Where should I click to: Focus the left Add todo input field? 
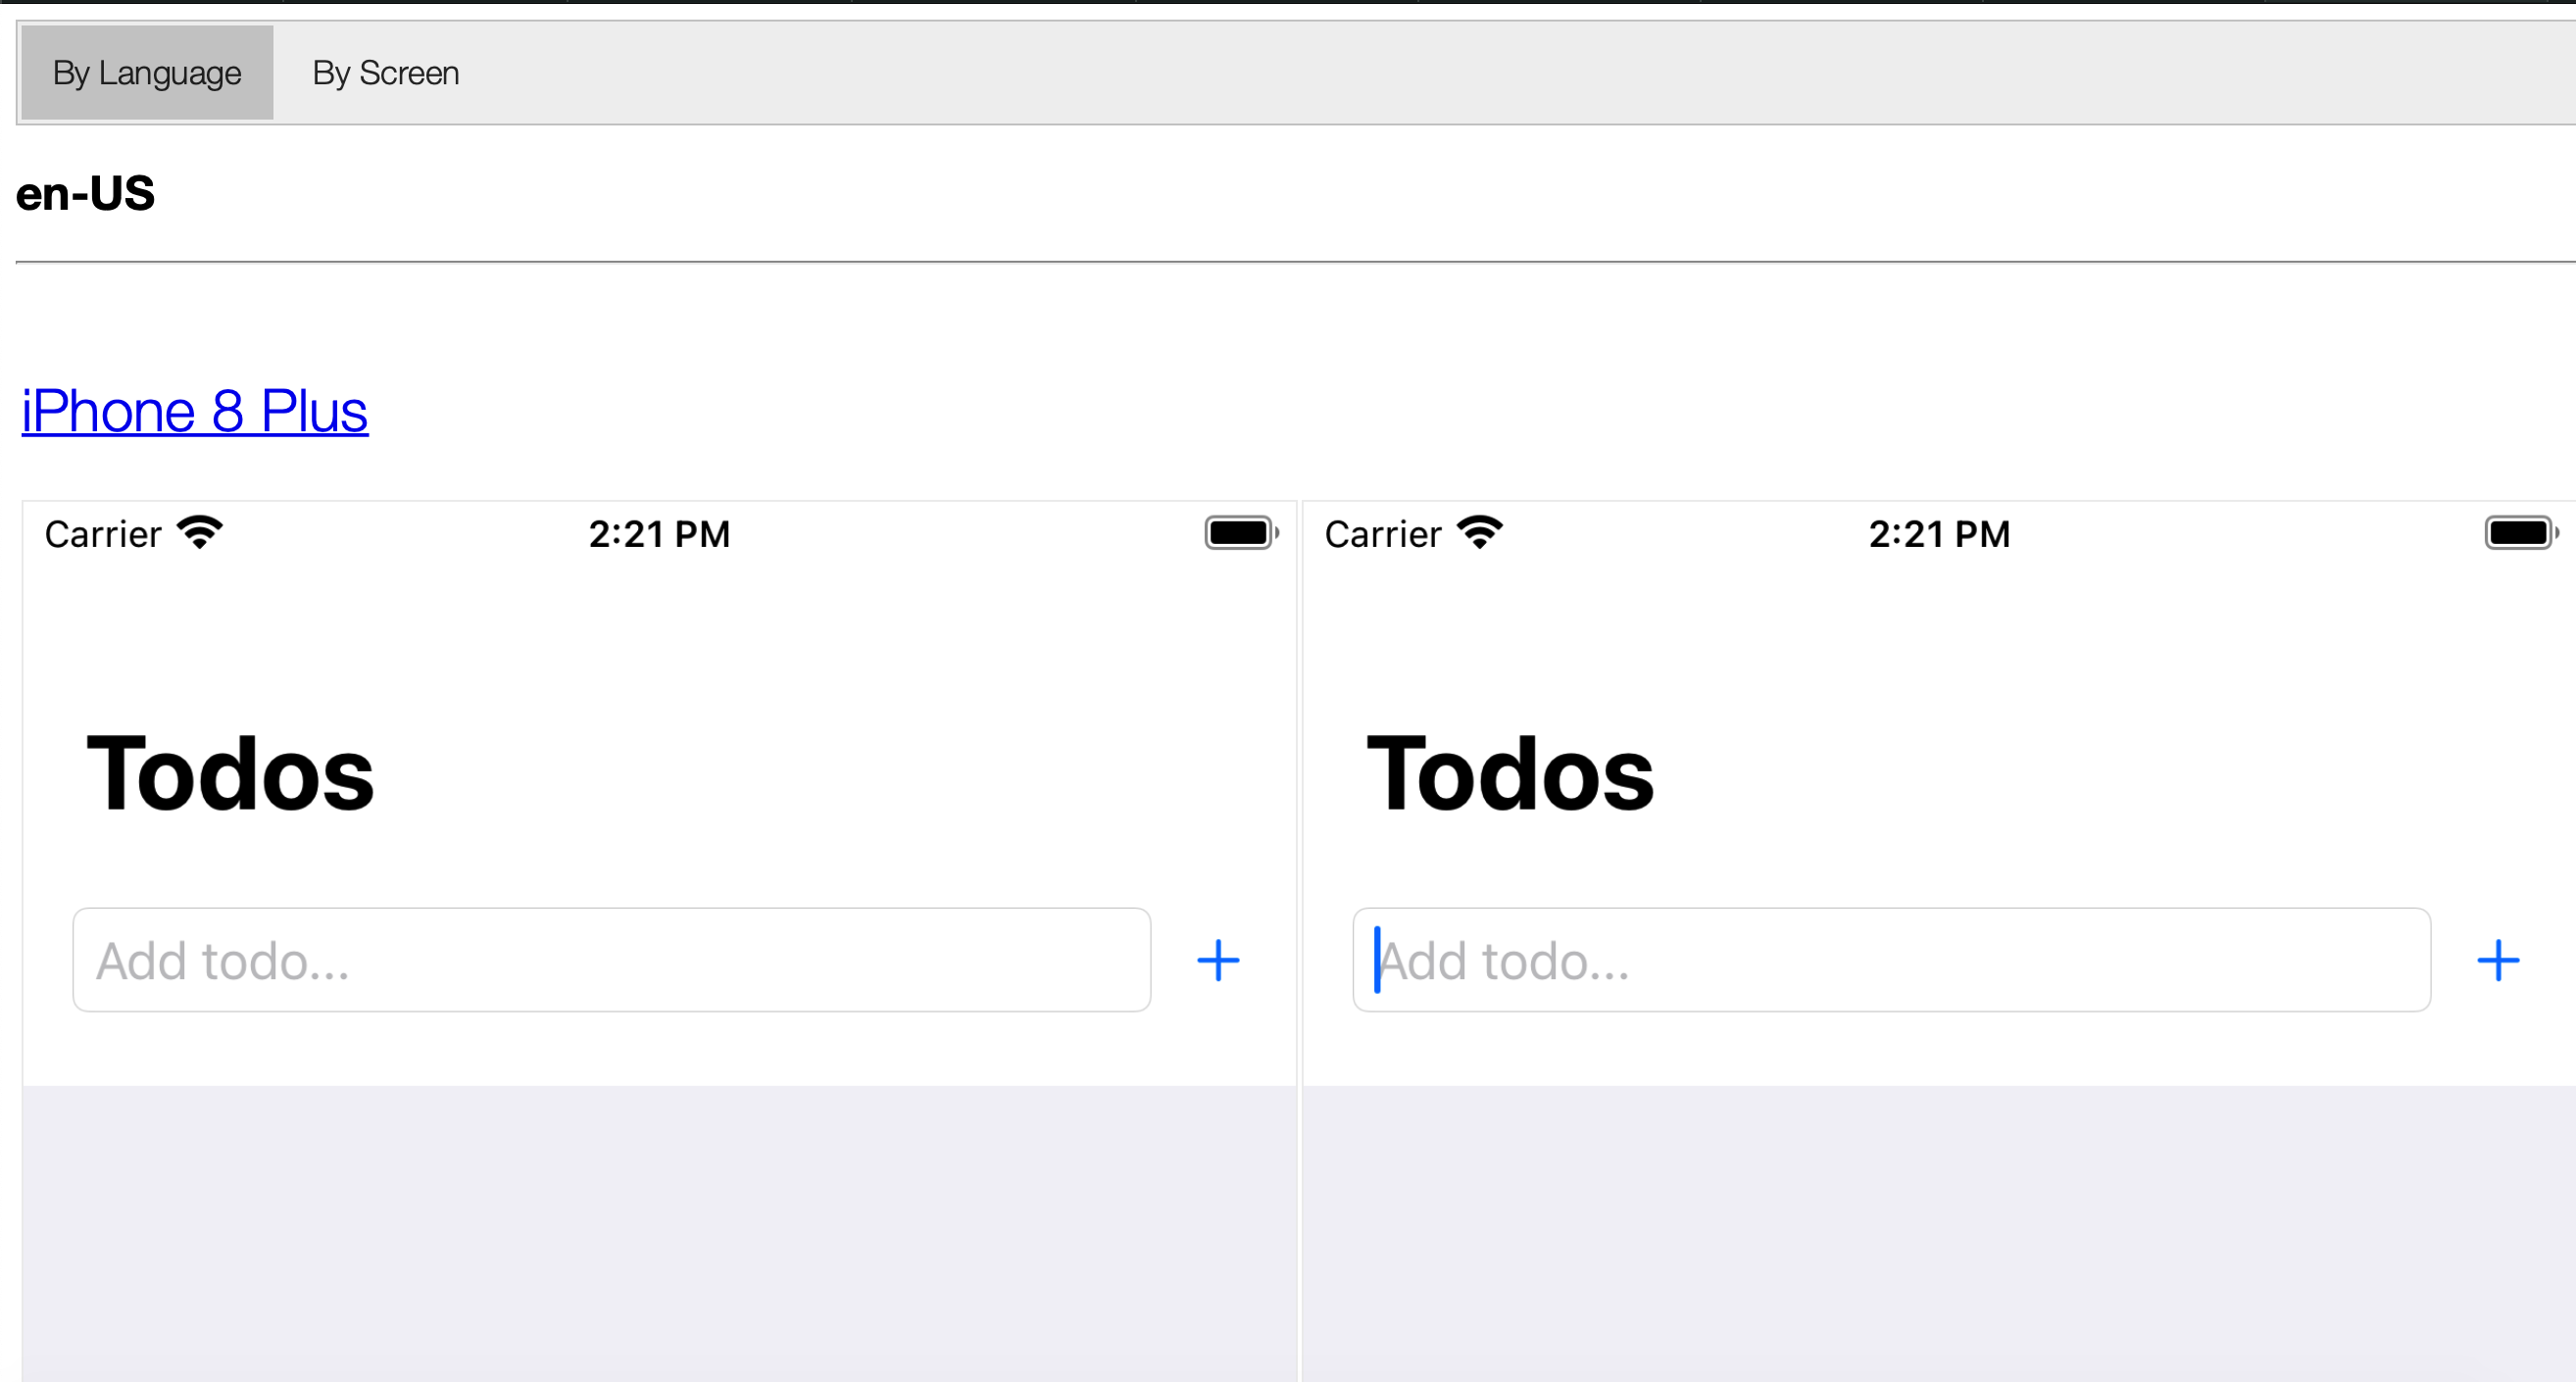click(612, 962)
